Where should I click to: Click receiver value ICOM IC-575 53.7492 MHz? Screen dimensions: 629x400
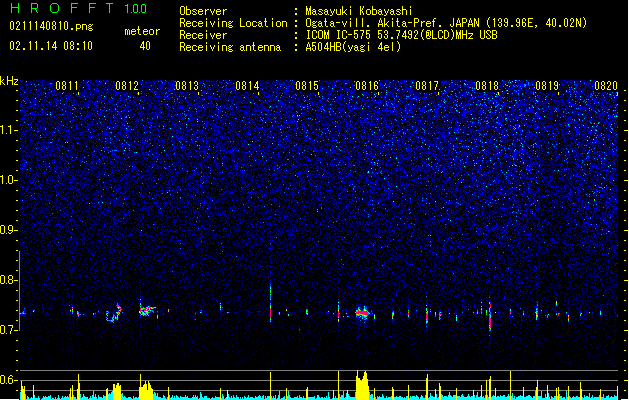click(401, 35)
